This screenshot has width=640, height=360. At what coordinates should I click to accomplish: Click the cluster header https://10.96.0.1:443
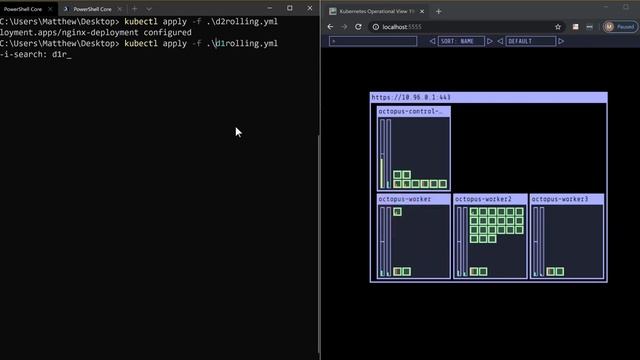pos(489,97)
